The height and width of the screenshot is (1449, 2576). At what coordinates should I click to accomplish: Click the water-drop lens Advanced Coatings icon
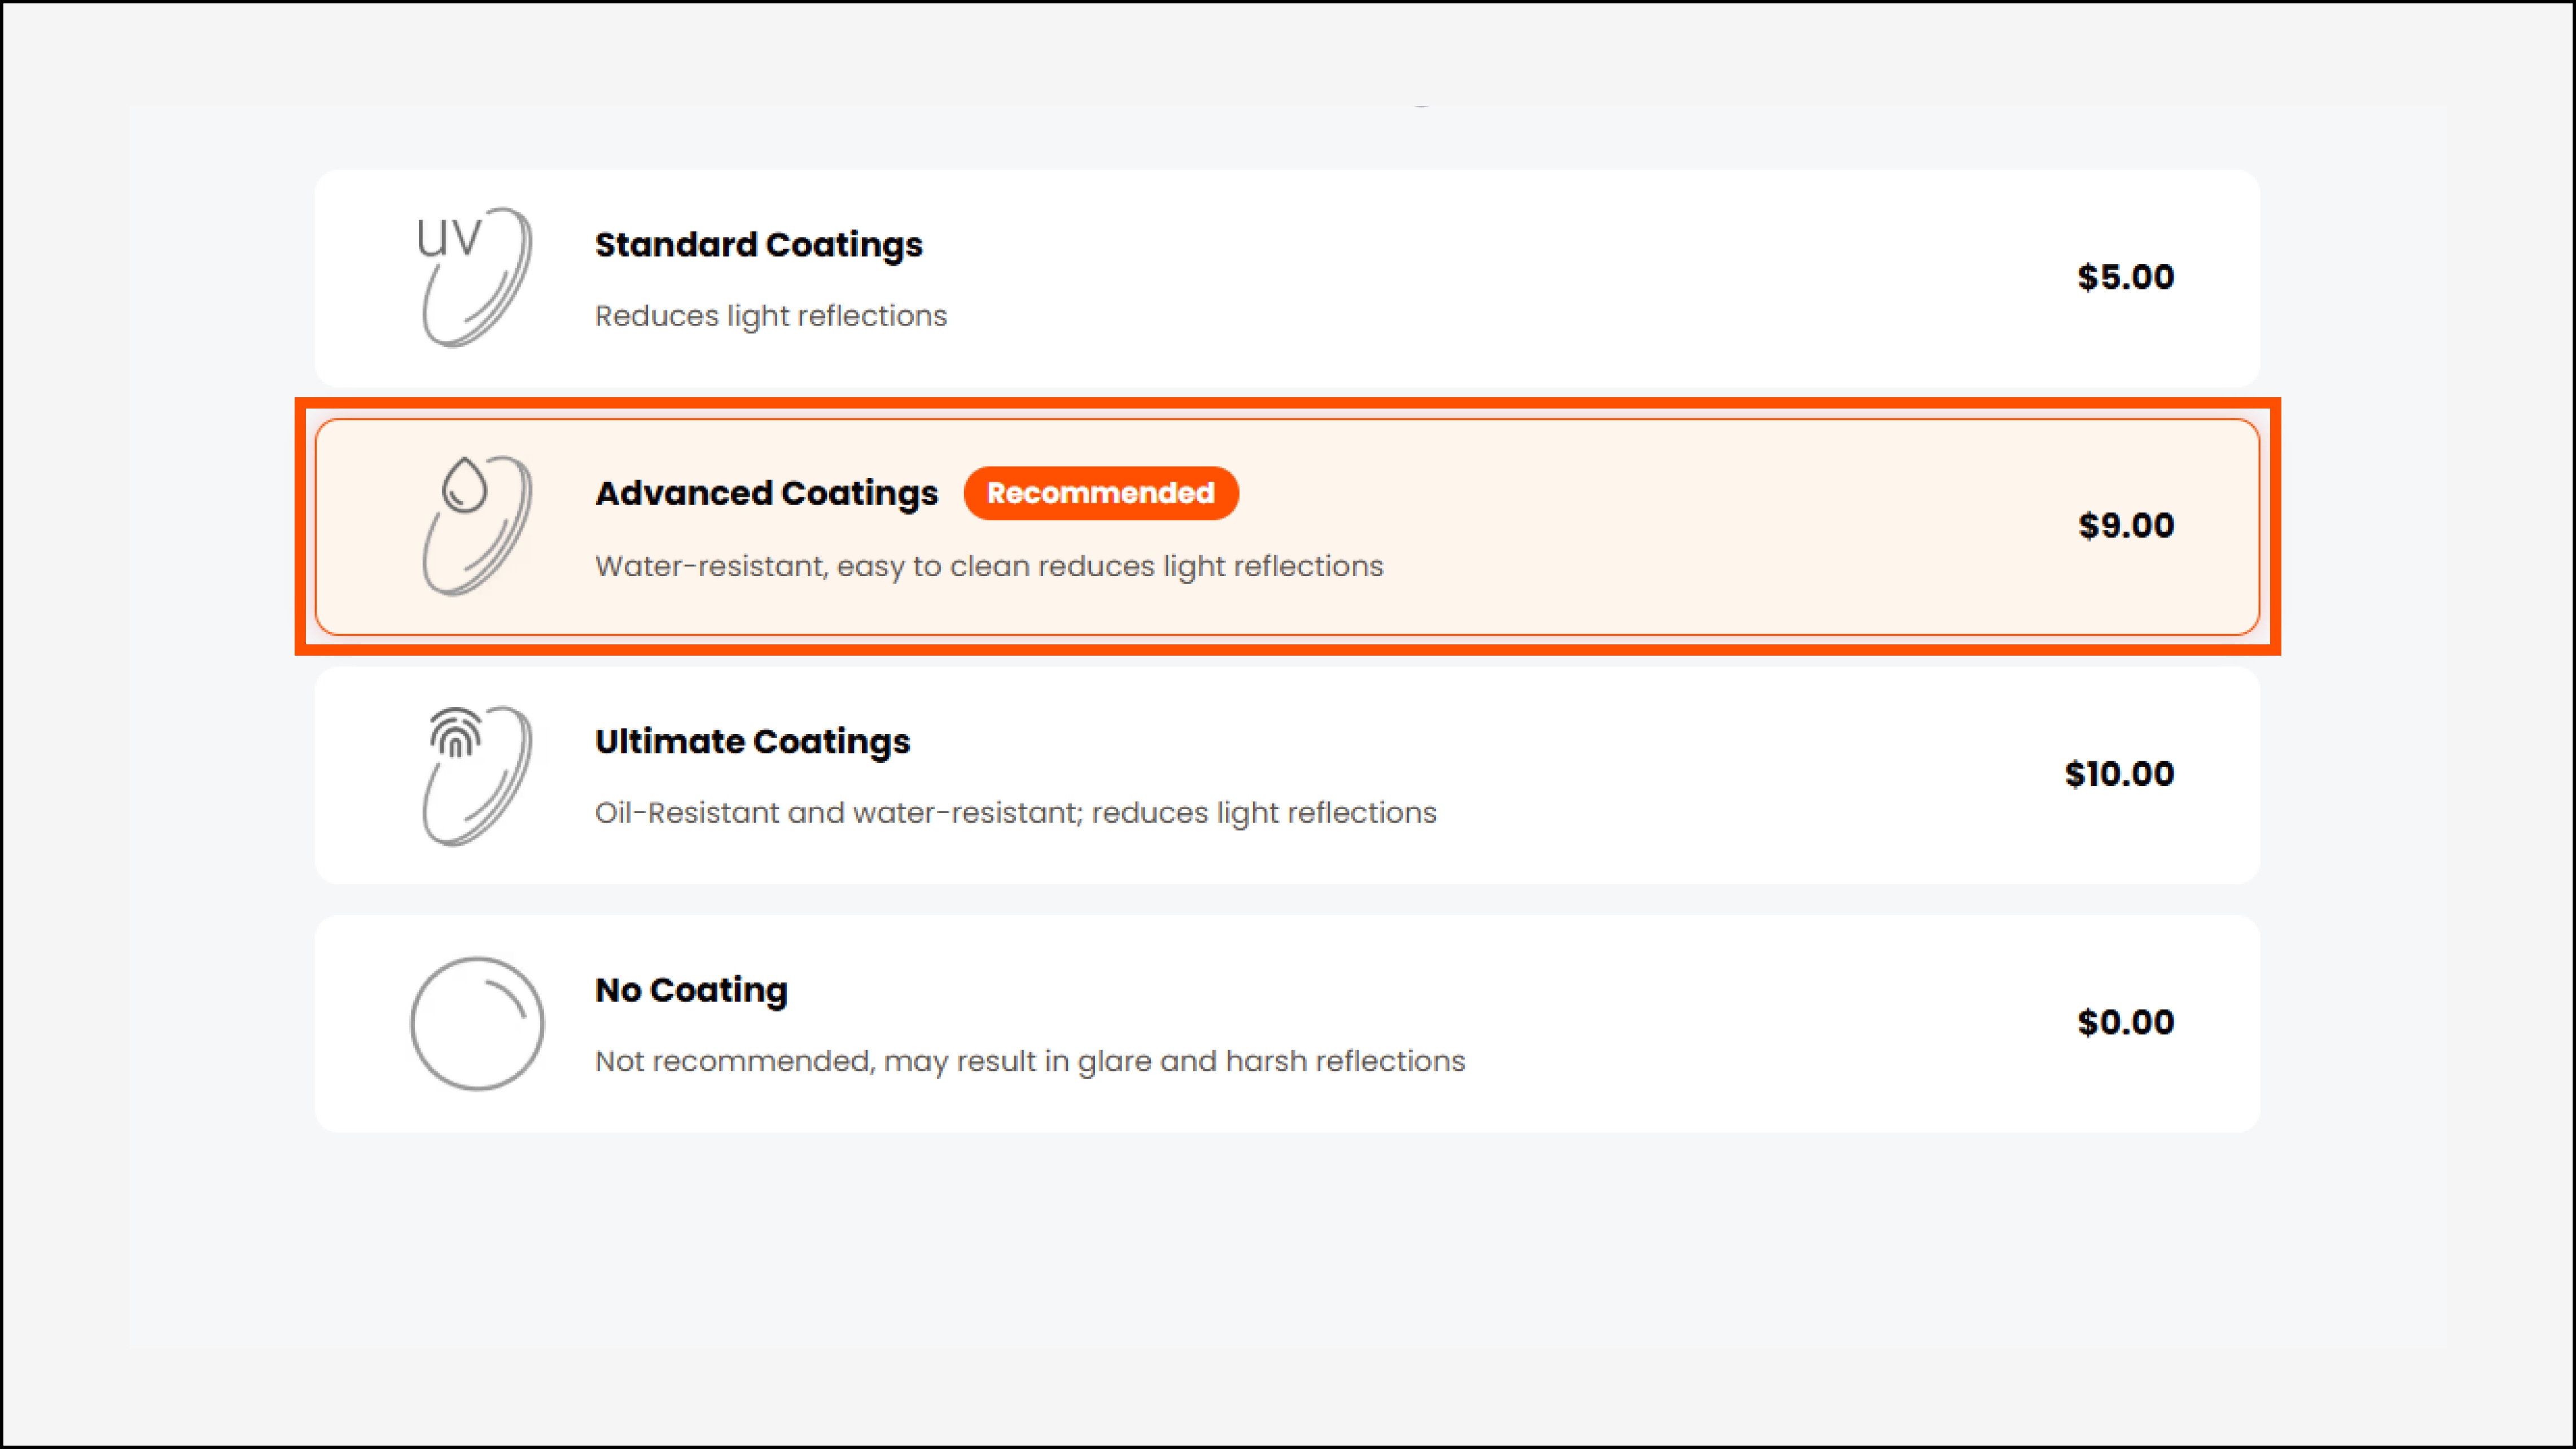pos(475,526)
